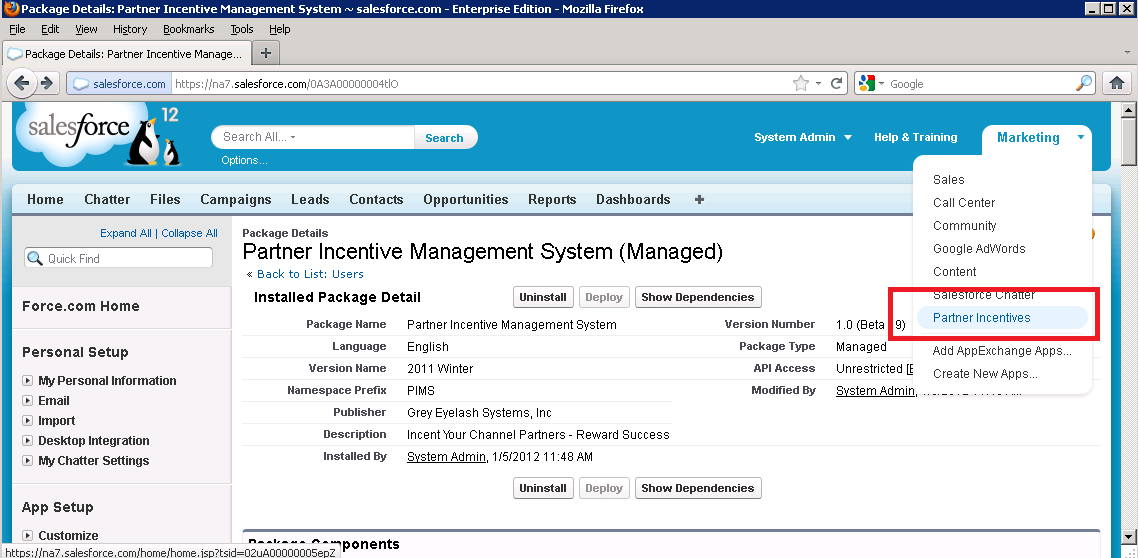
Task: Click the reload page icon
Action: [x=837, y=84]
